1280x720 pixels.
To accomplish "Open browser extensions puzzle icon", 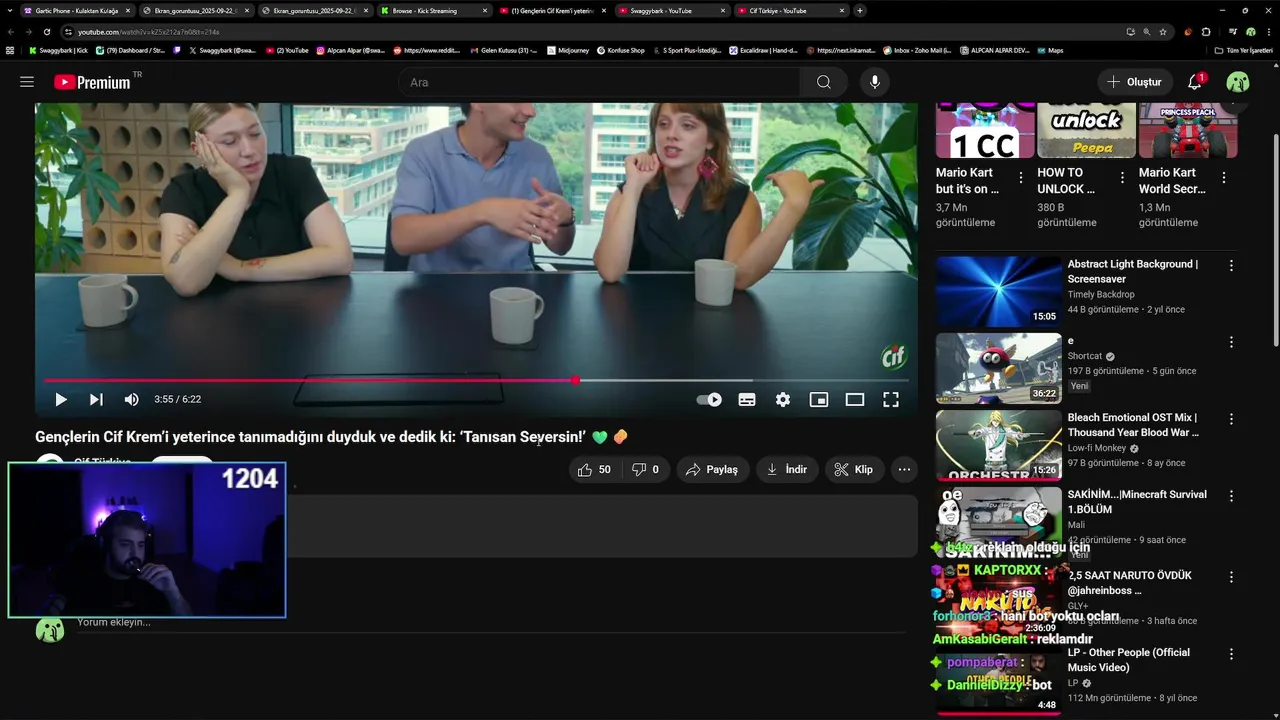I will [1206, 32].
